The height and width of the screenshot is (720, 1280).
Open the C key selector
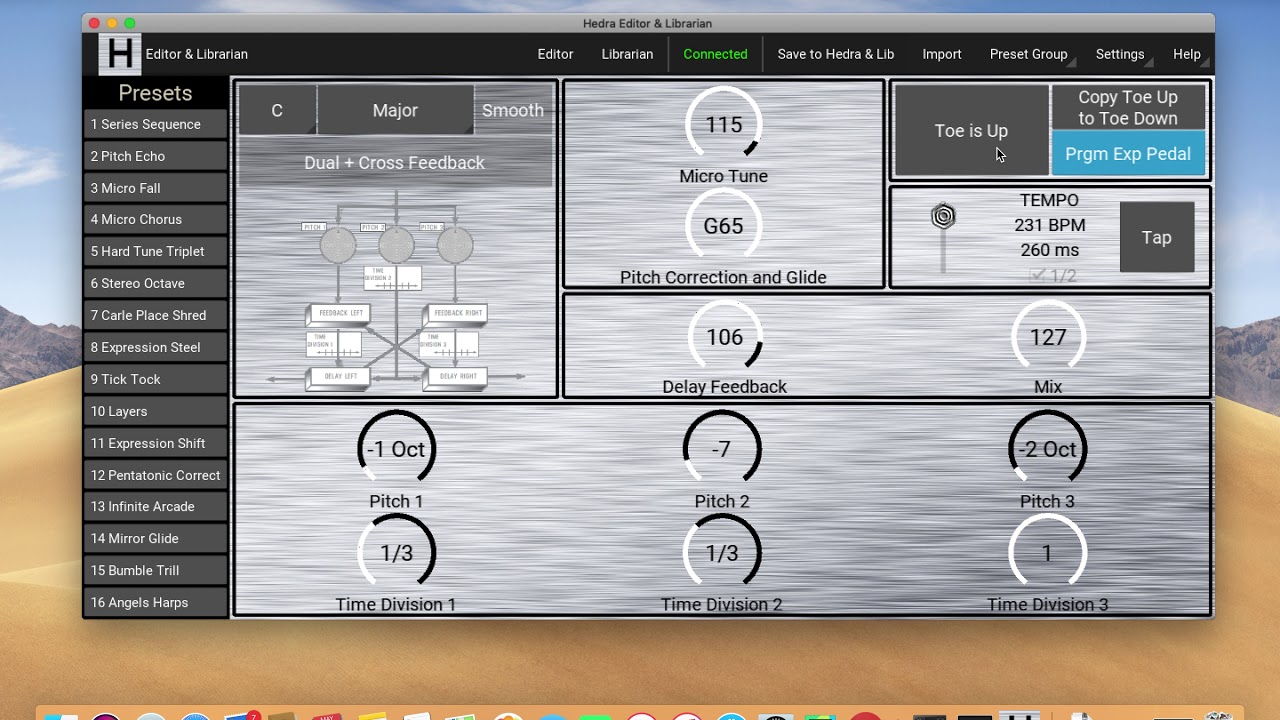coord(277,110)
